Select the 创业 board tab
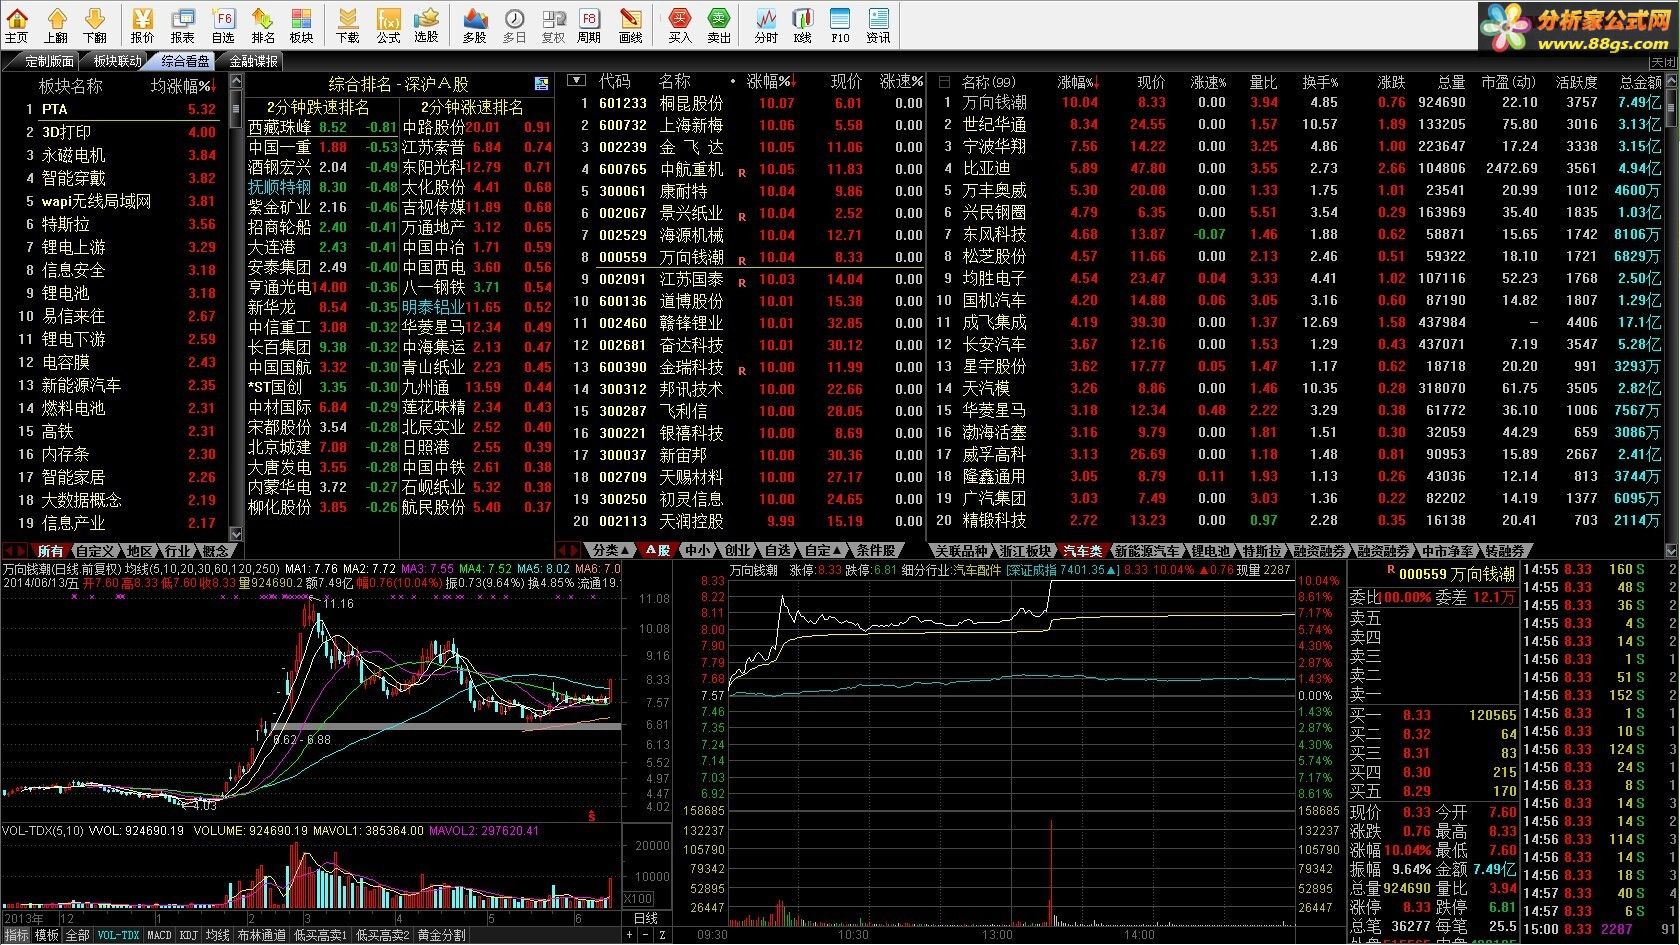 (738, 550)
